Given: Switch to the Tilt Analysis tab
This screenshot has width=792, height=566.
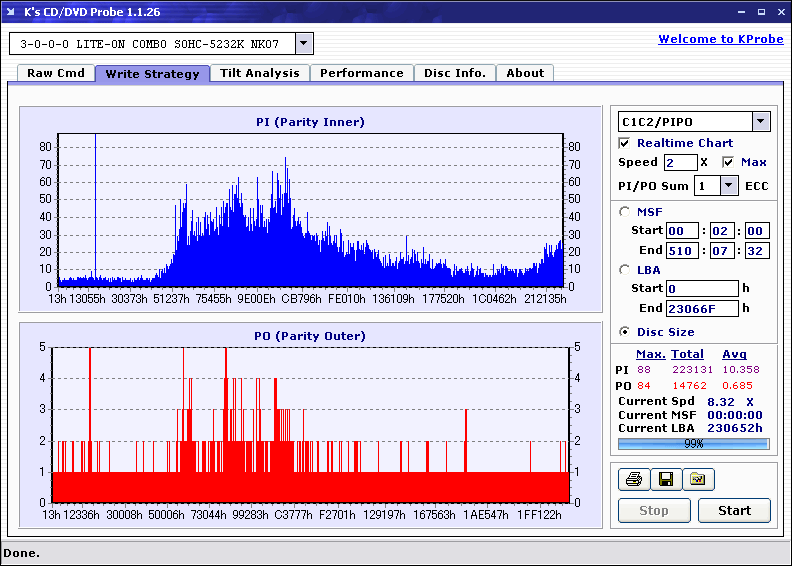Looking at the screenshot, I should (x=260, y=73).
